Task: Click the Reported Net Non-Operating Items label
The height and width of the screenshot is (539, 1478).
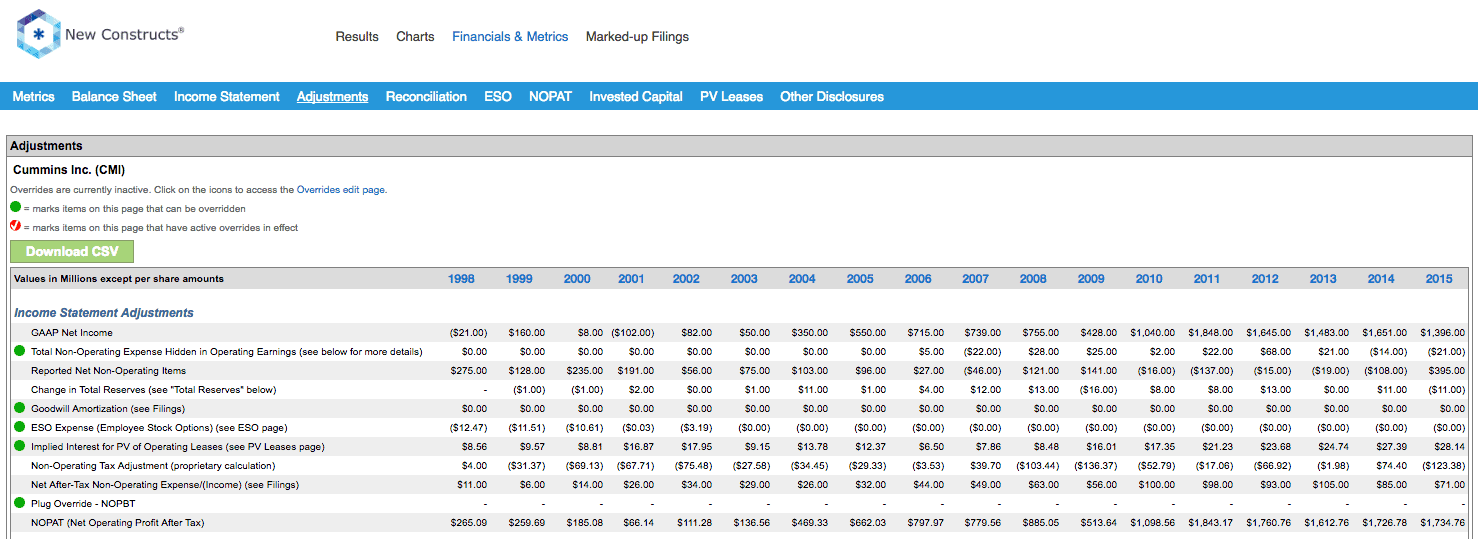Action: pos(108,370)
